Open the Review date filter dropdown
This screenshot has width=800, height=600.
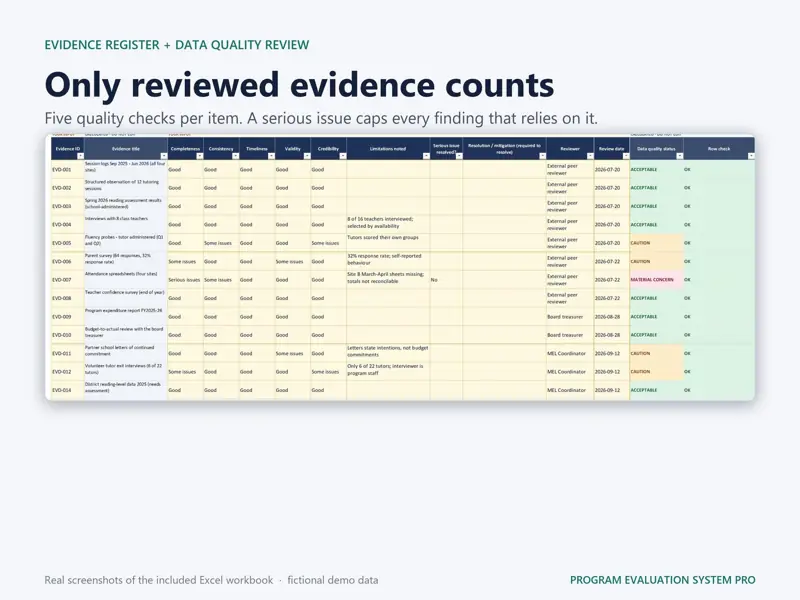coord(626,156)
